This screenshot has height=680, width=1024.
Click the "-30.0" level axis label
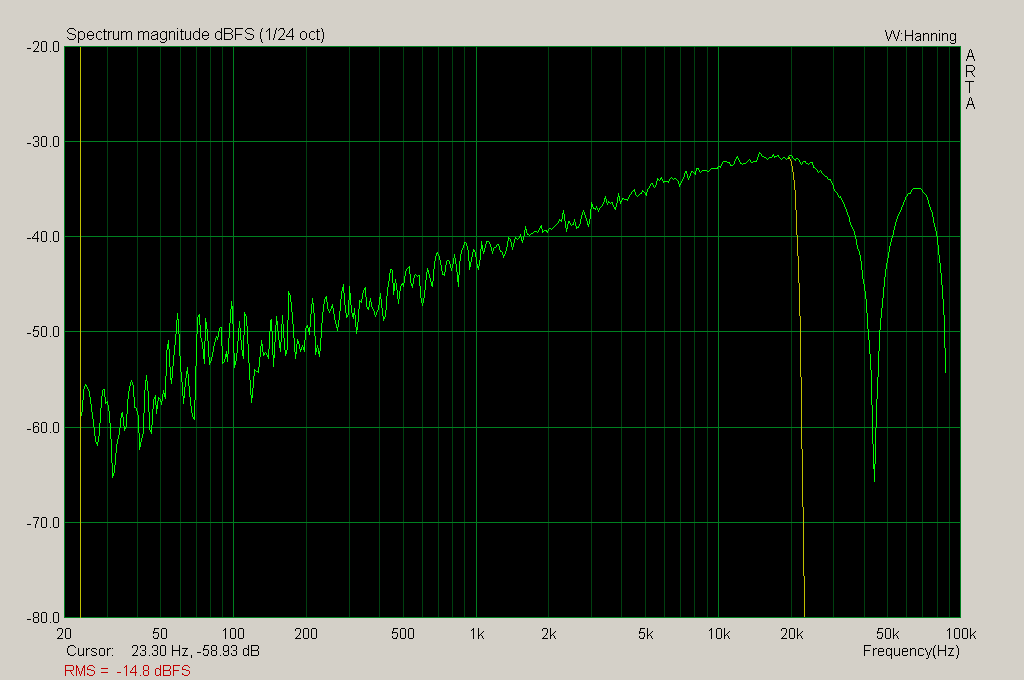pyautogui.click(x=43, y=142)
